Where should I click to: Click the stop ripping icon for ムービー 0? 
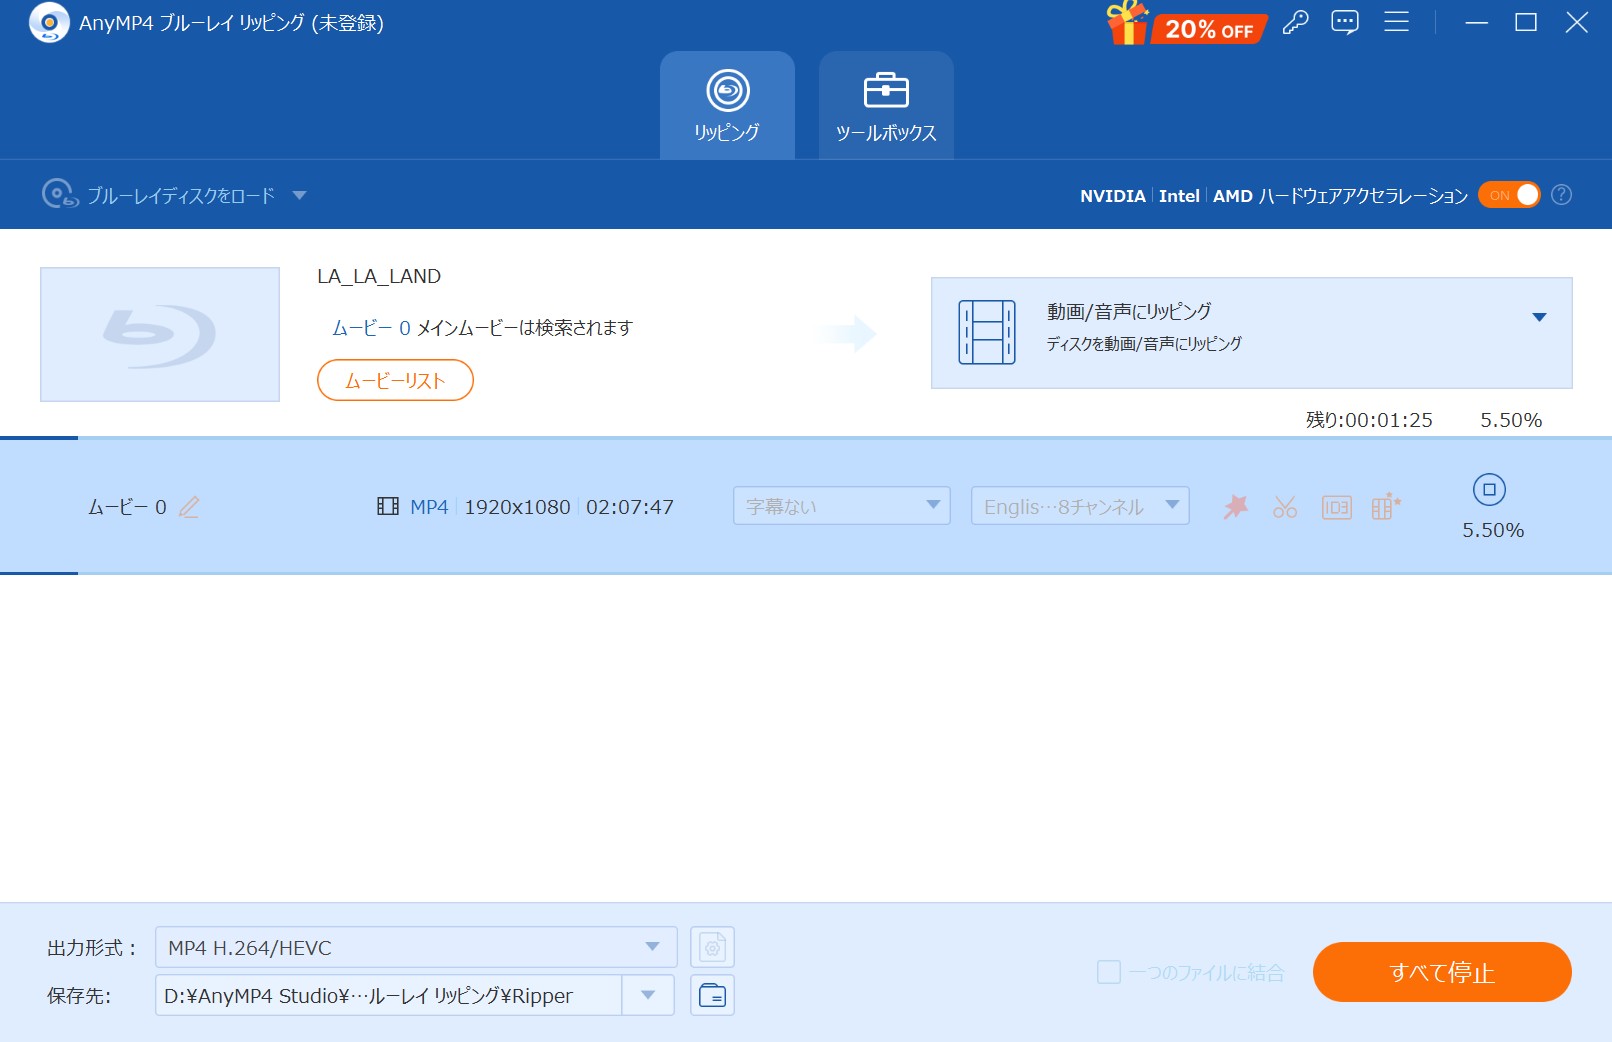pos(1489,490)
